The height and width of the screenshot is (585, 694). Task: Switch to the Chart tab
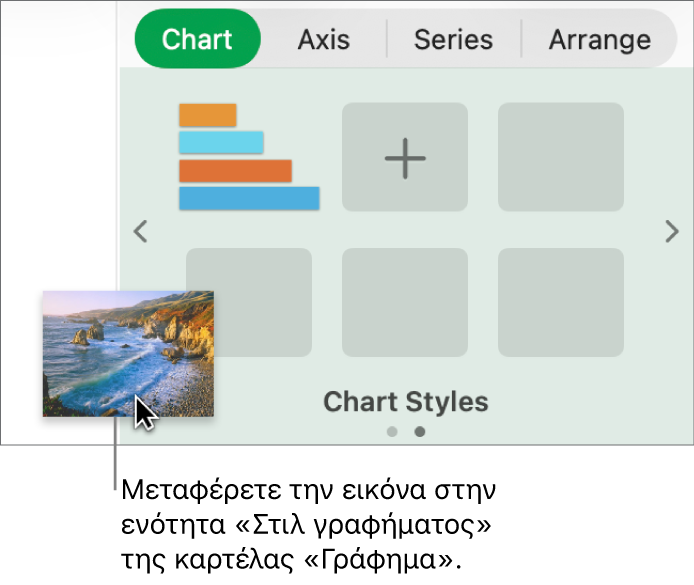coord(197,39)
